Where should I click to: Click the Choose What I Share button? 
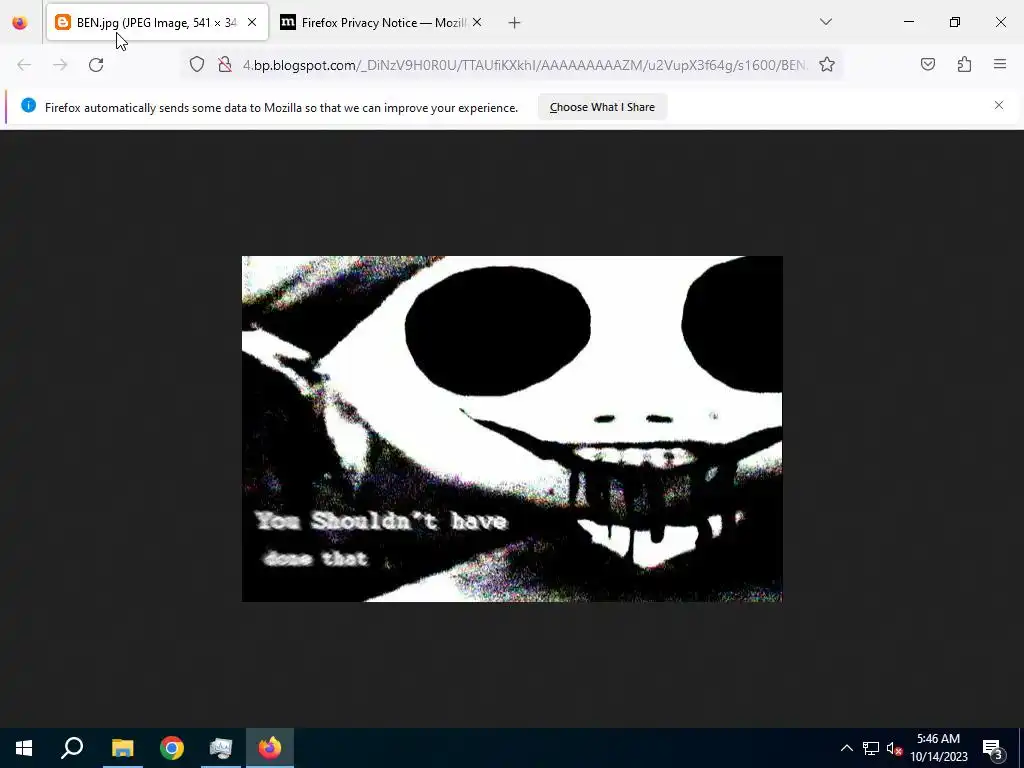[x=602, y=107]
